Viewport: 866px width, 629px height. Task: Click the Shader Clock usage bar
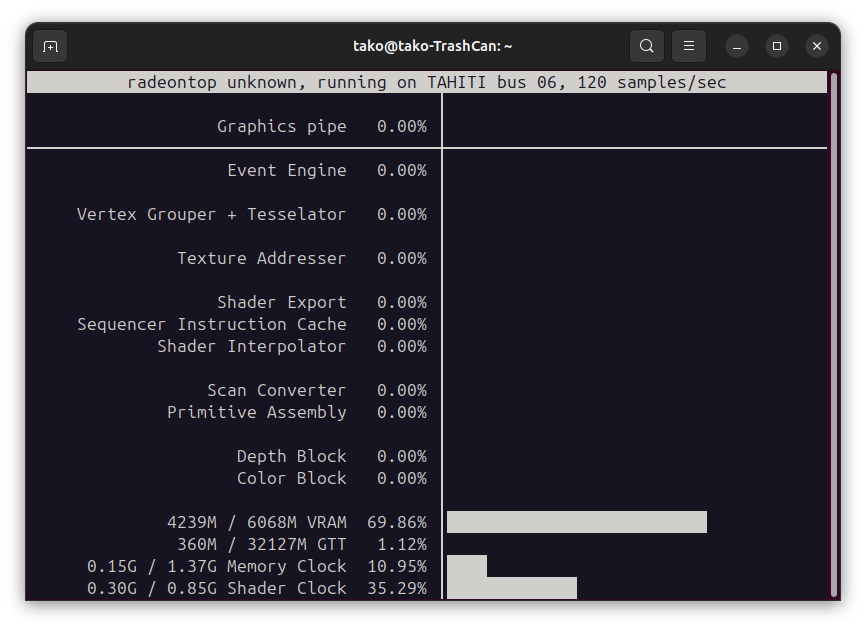tap(511, 588)
